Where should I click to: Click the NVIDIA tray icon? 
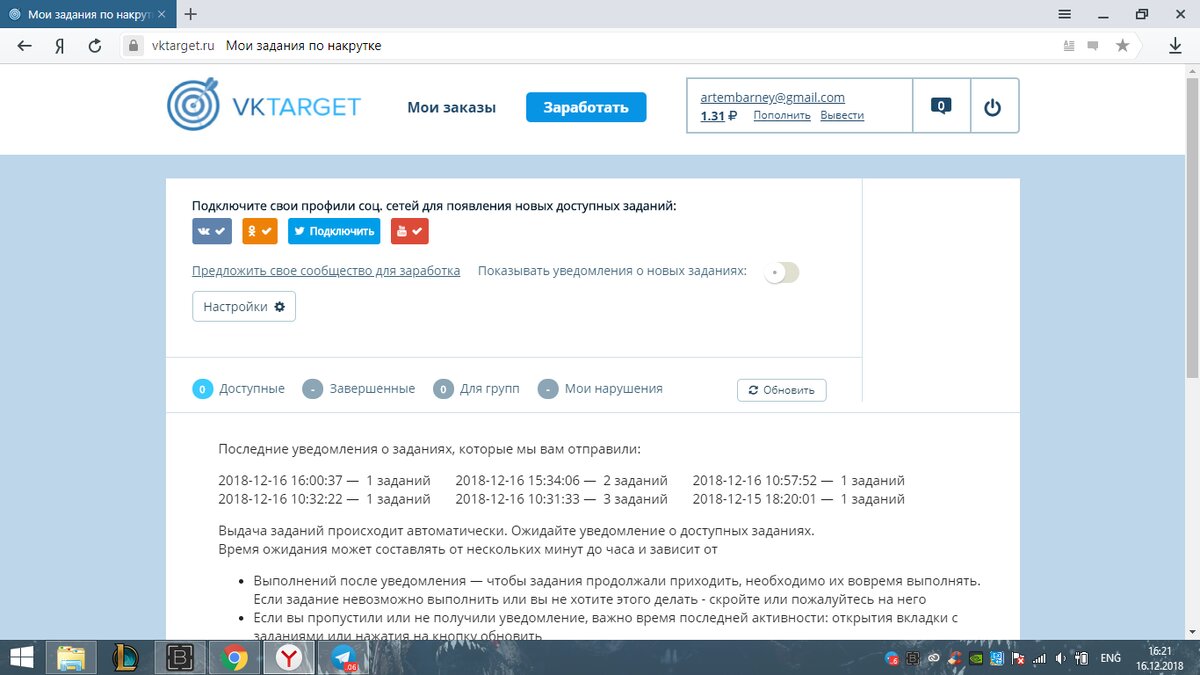click(x=975, y=658)
